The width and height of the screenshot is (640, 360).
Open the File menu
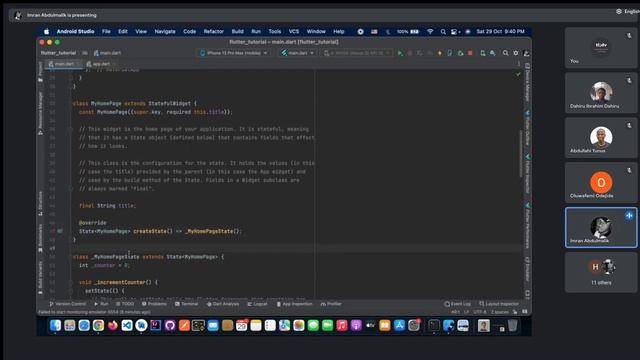[x=106, y=31]
